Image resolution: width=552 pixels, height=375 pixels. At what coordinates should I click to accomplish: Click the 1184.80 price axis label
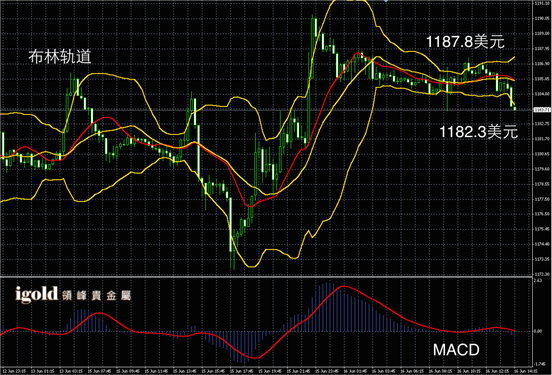point(542,94)
